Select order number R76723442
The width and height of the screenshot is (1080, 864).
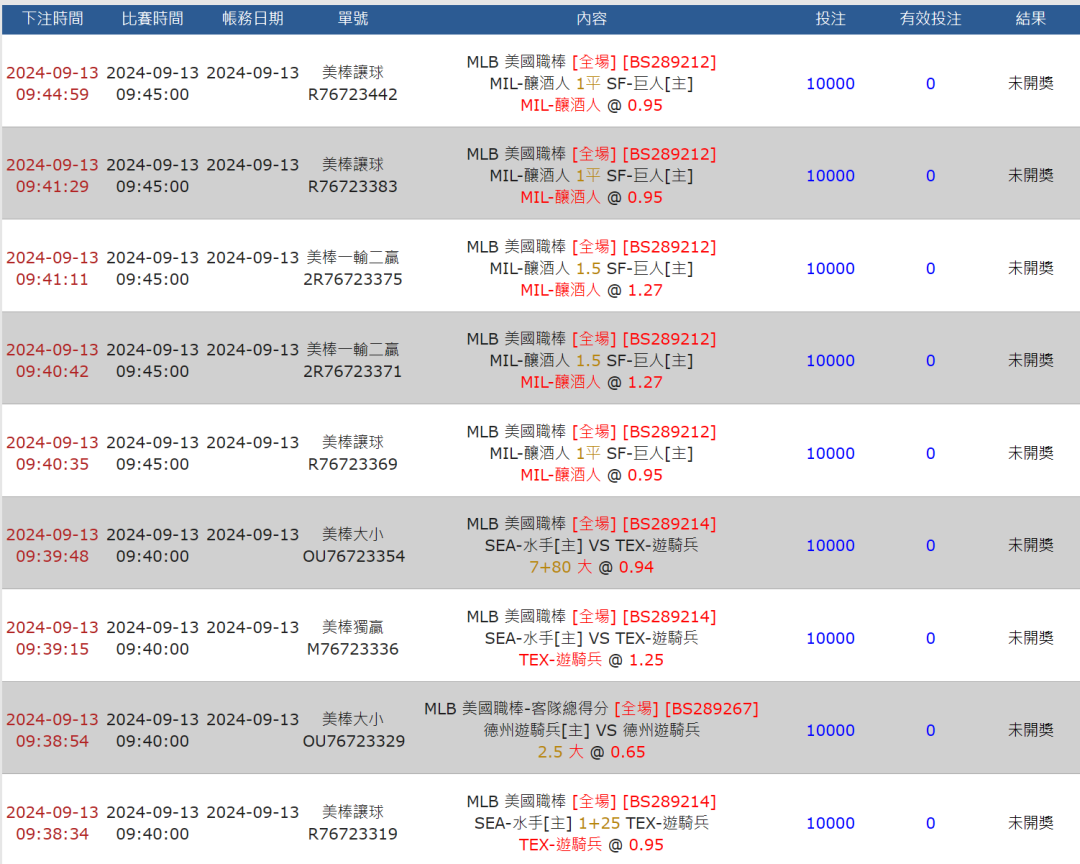pos(353,94)
